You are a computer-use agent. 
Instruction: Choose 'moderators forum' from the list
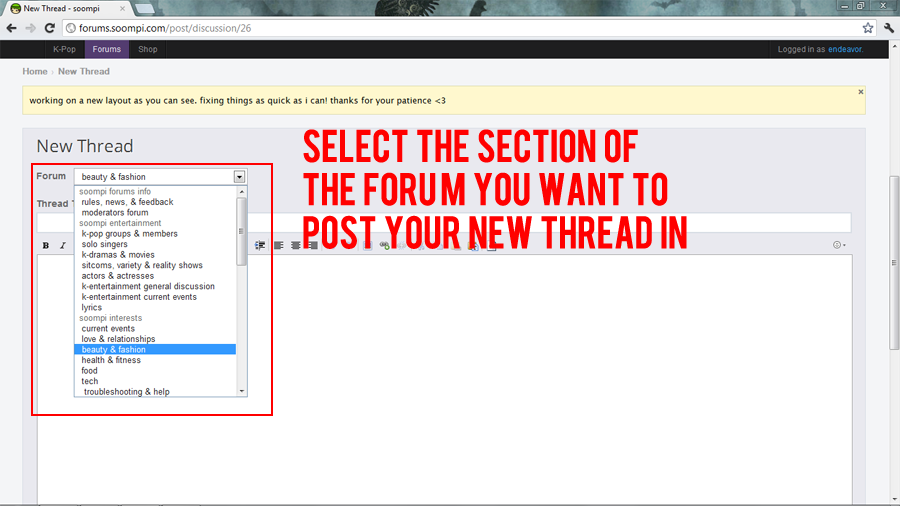click(115, 212)
